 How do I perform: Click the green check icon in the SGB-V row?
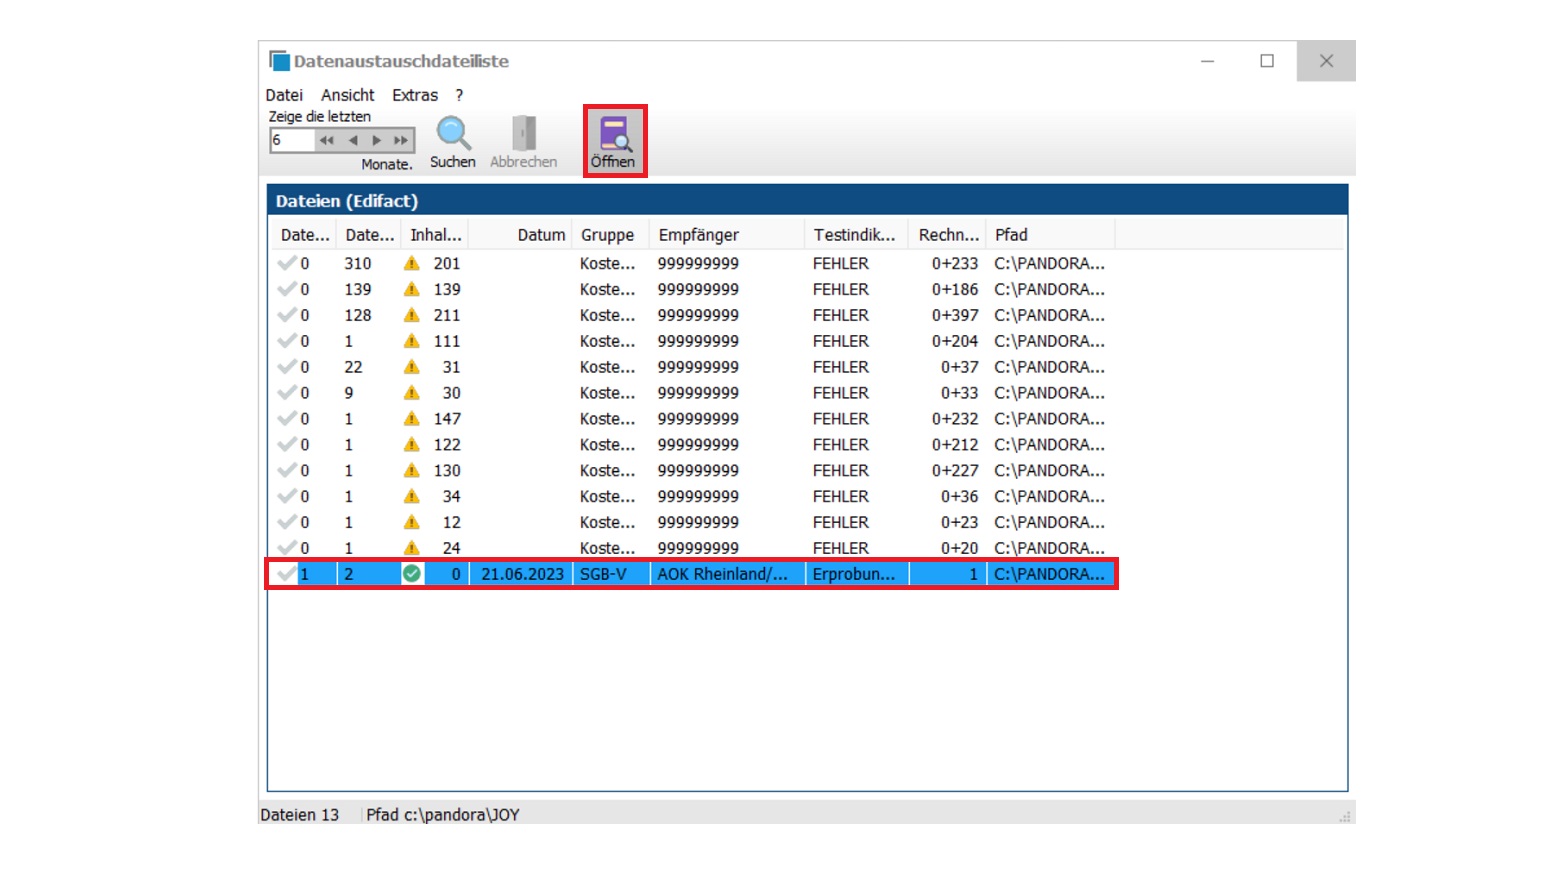point(411,574)
